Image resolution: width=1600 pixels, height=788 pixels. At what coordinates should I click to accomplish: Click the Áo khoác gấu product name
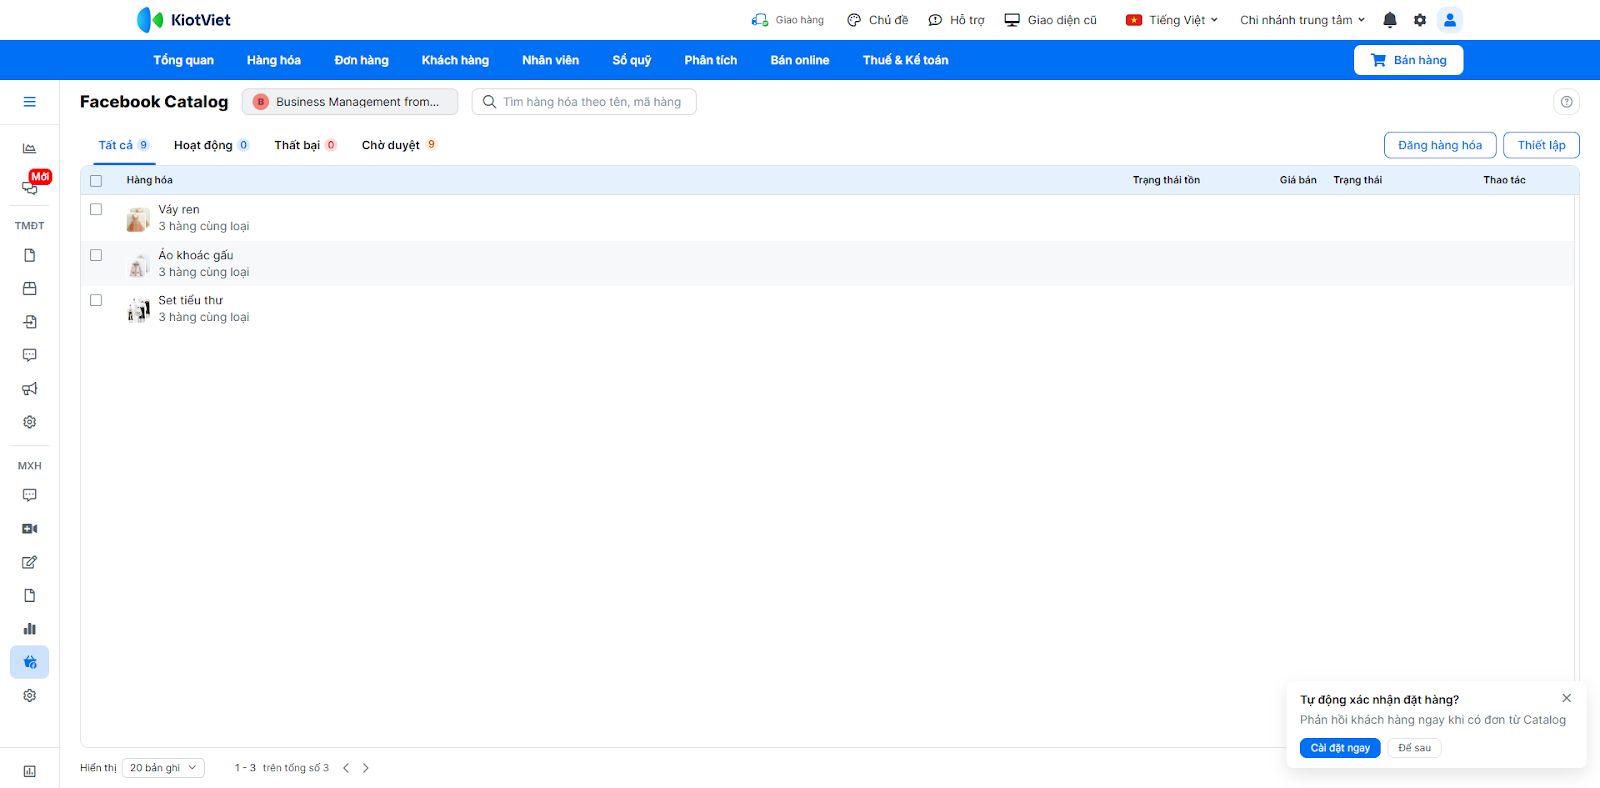click(x=196, y=255)
